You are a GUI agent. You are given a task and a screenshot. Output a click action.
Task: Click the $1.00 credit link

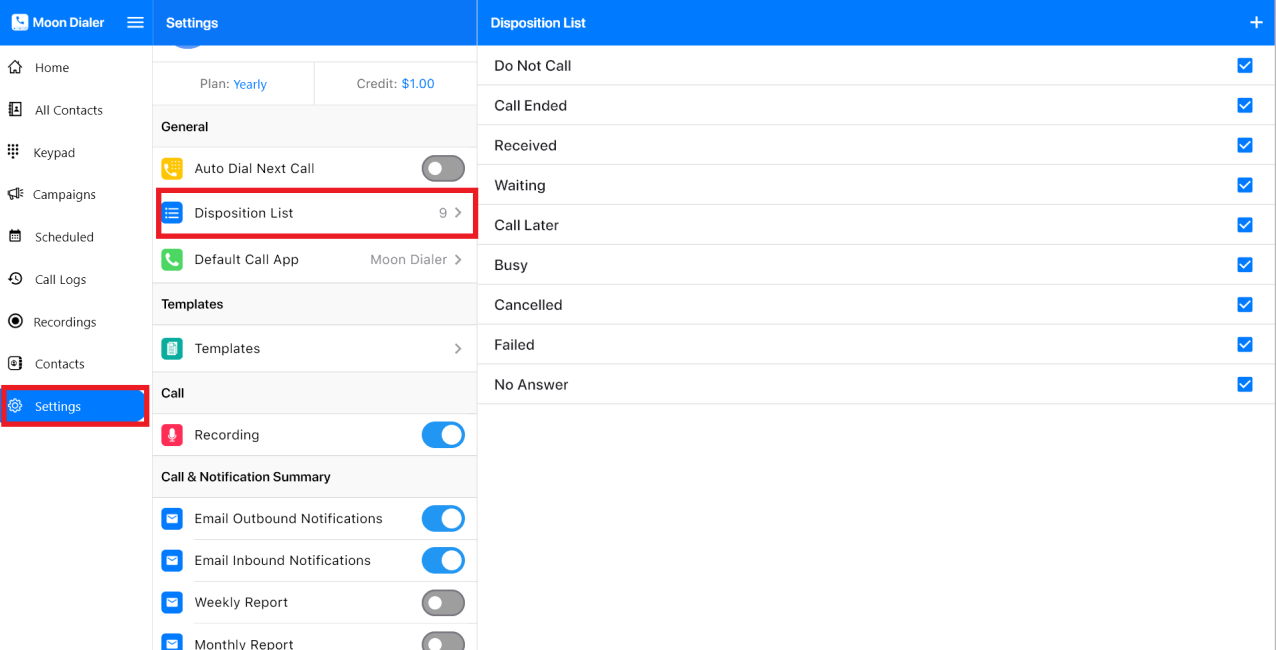(418, 84)
